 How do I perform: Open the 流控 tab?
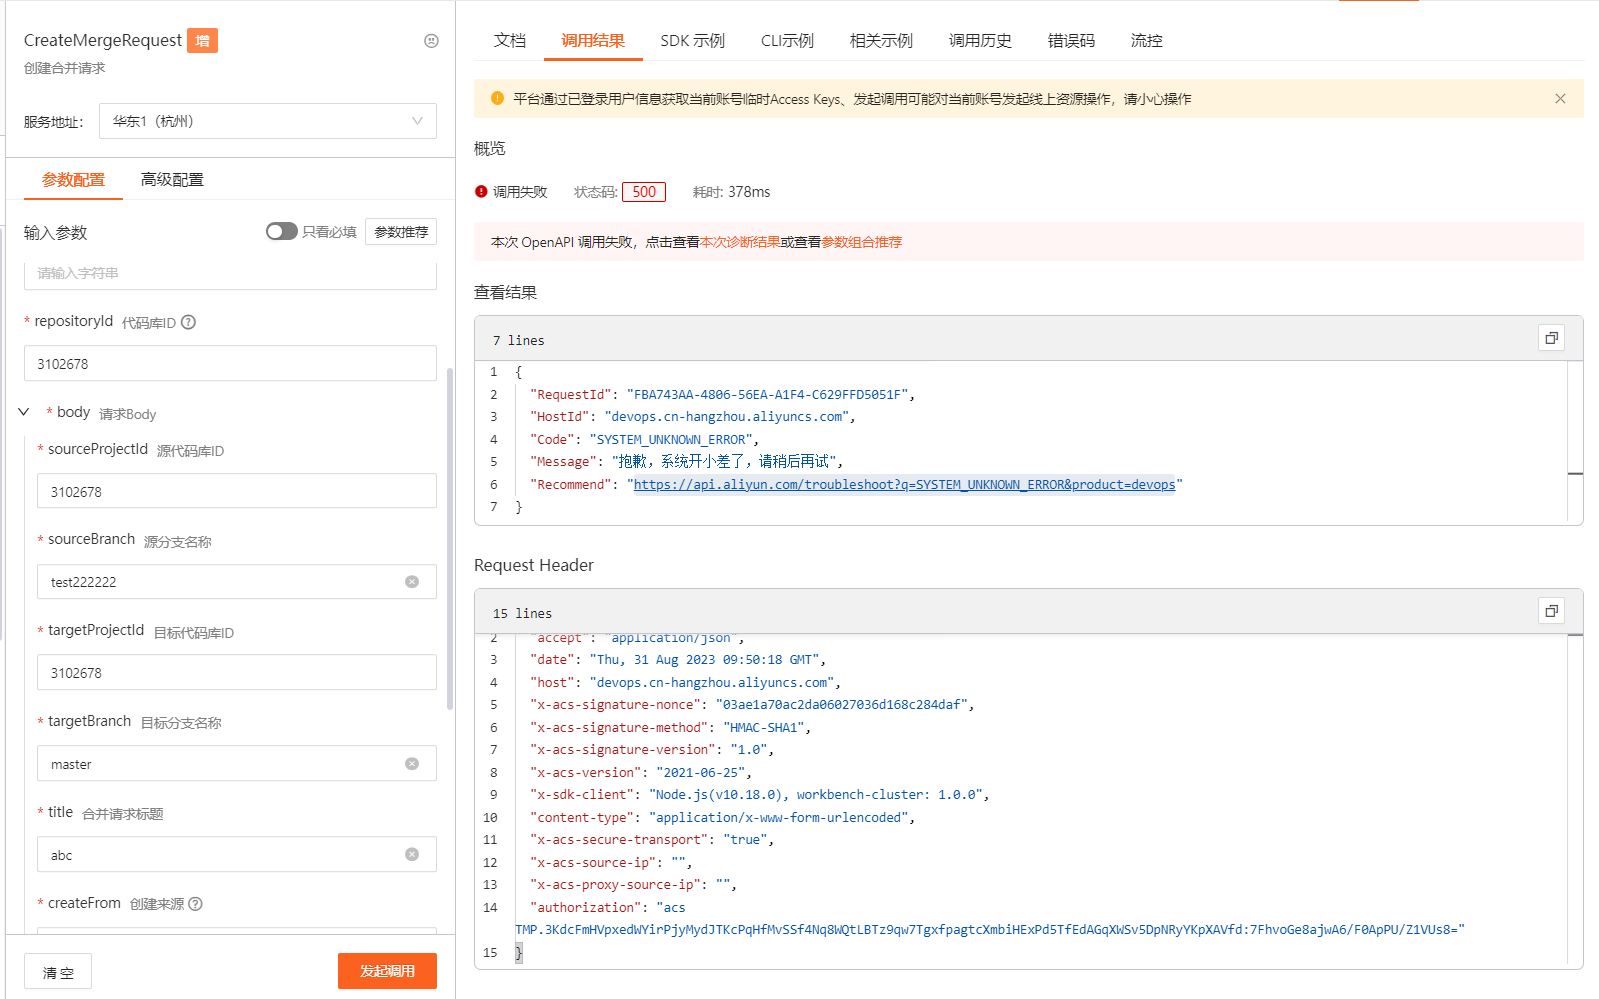(1146, 41)
